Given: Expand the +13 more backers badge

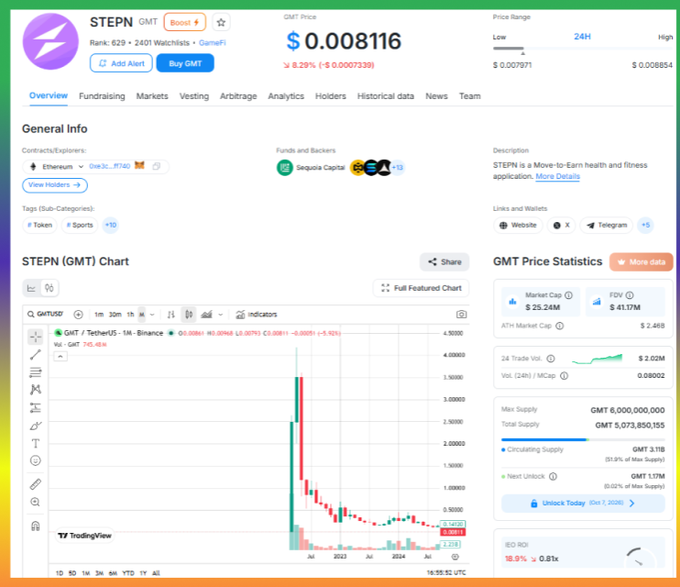Looking at the screenshot, I should point(397,167).
